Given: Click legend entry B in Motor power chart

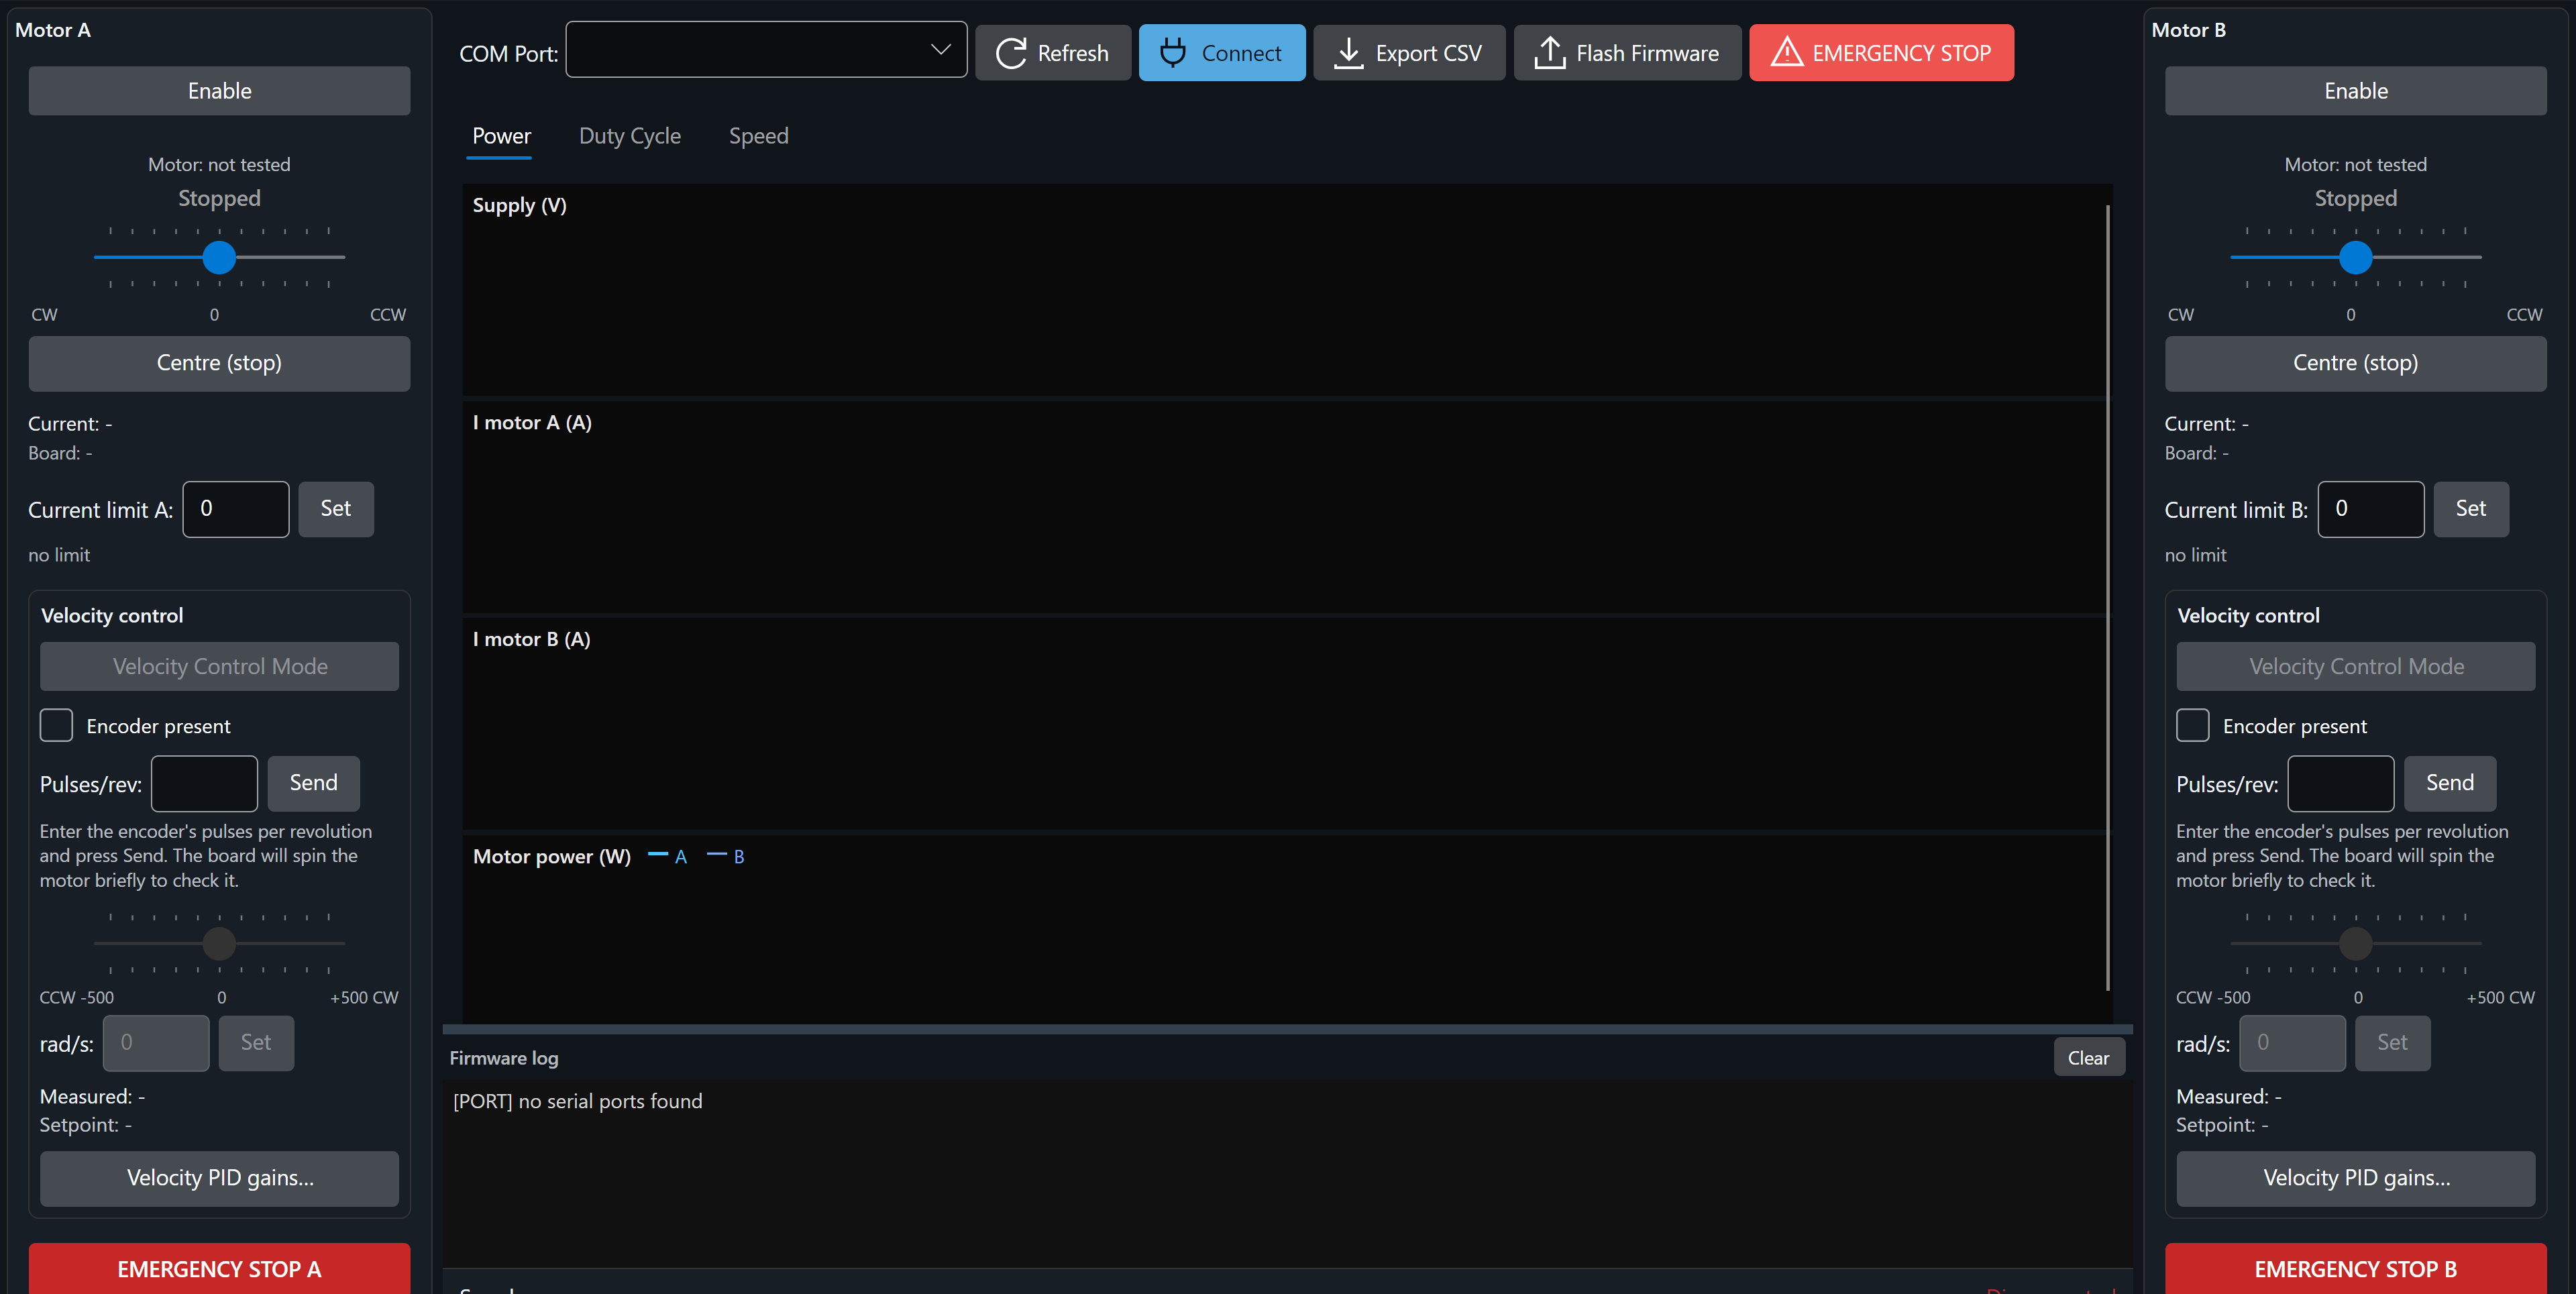Looking at the screenshot, I should point(726,856).
